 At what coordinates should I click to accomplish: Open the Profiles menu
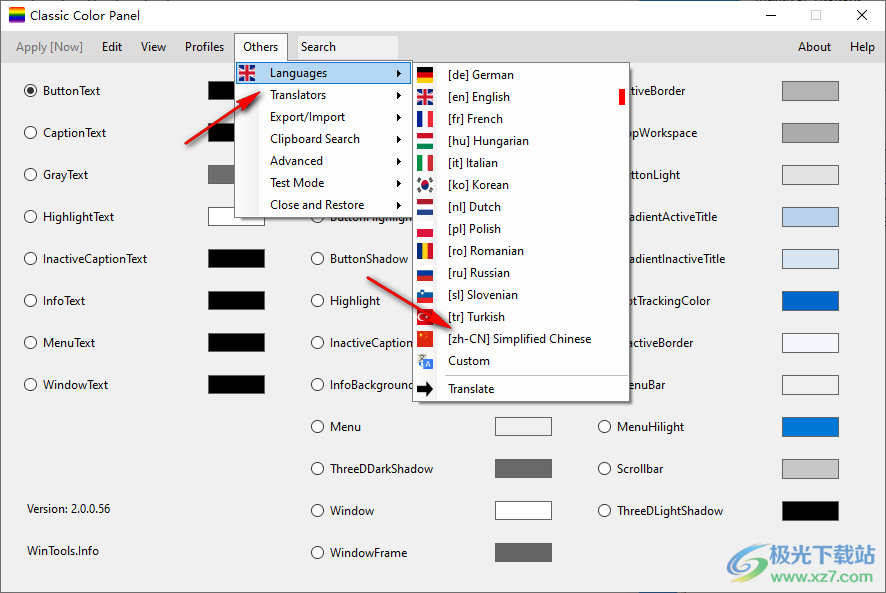(x=204, y=47)
